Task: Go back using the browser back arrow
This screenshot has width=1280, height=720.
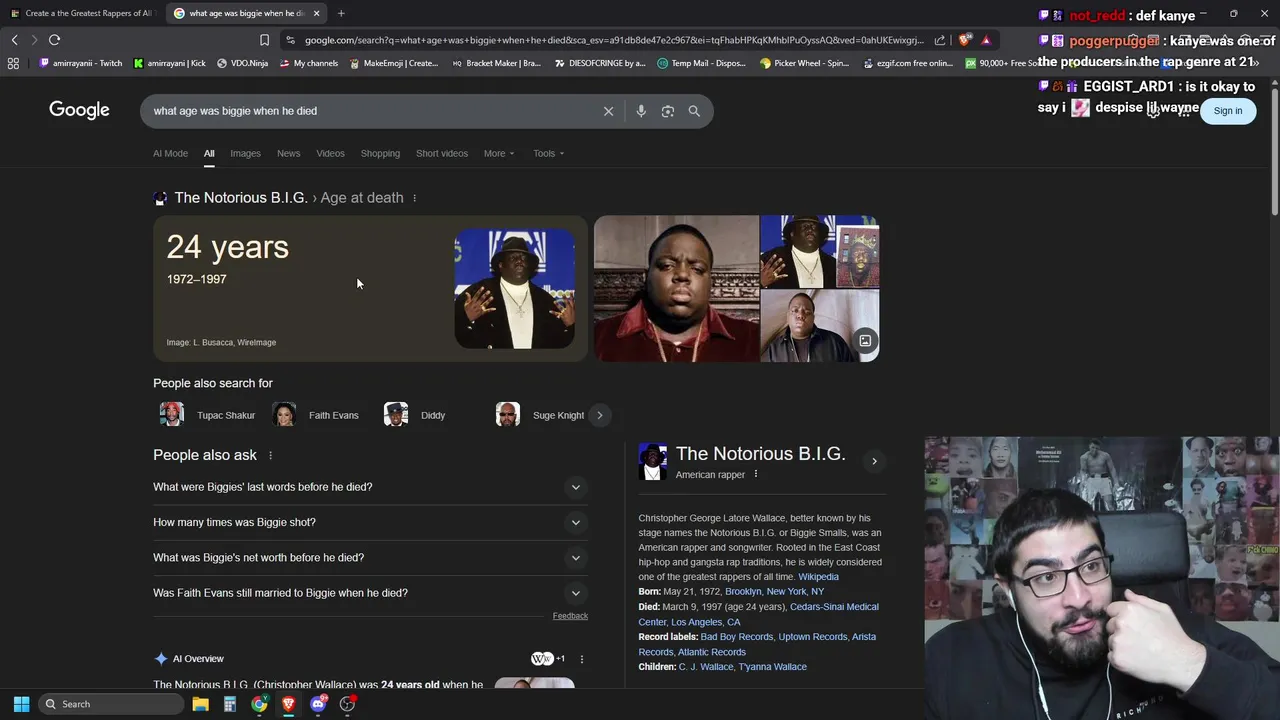Action: coord(15,40)
